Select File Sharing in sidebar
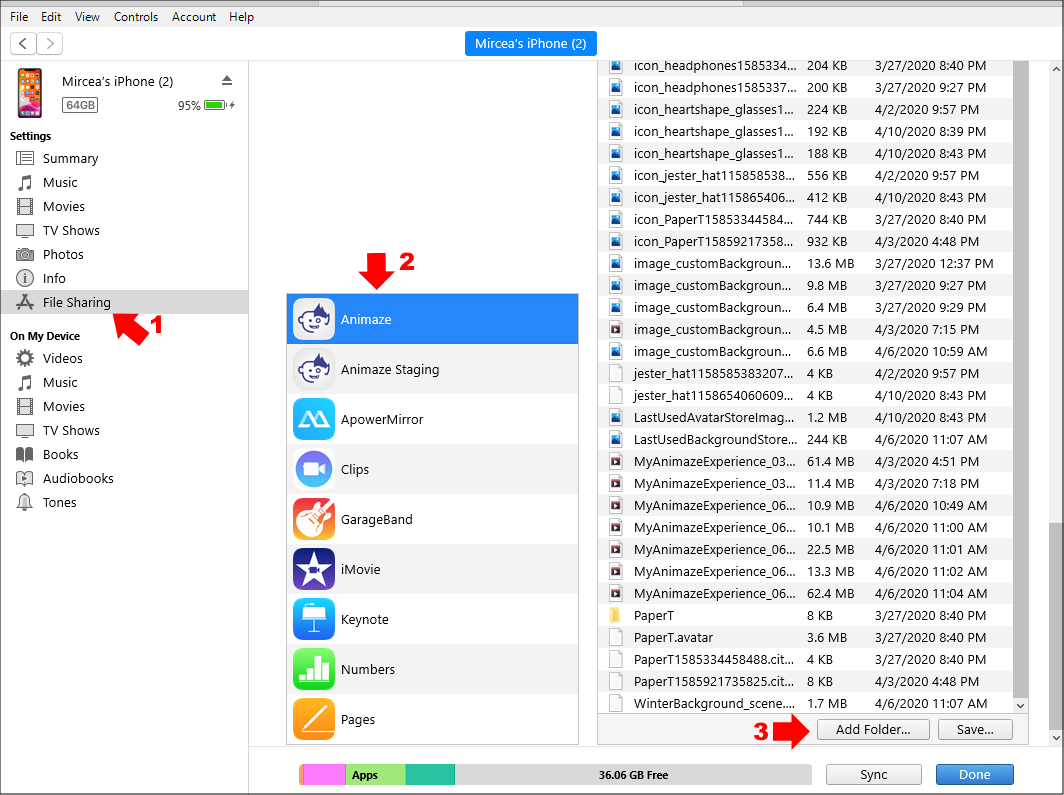Image resolution: width=1064 pixels, height=795 pixels. coord(124,302)
